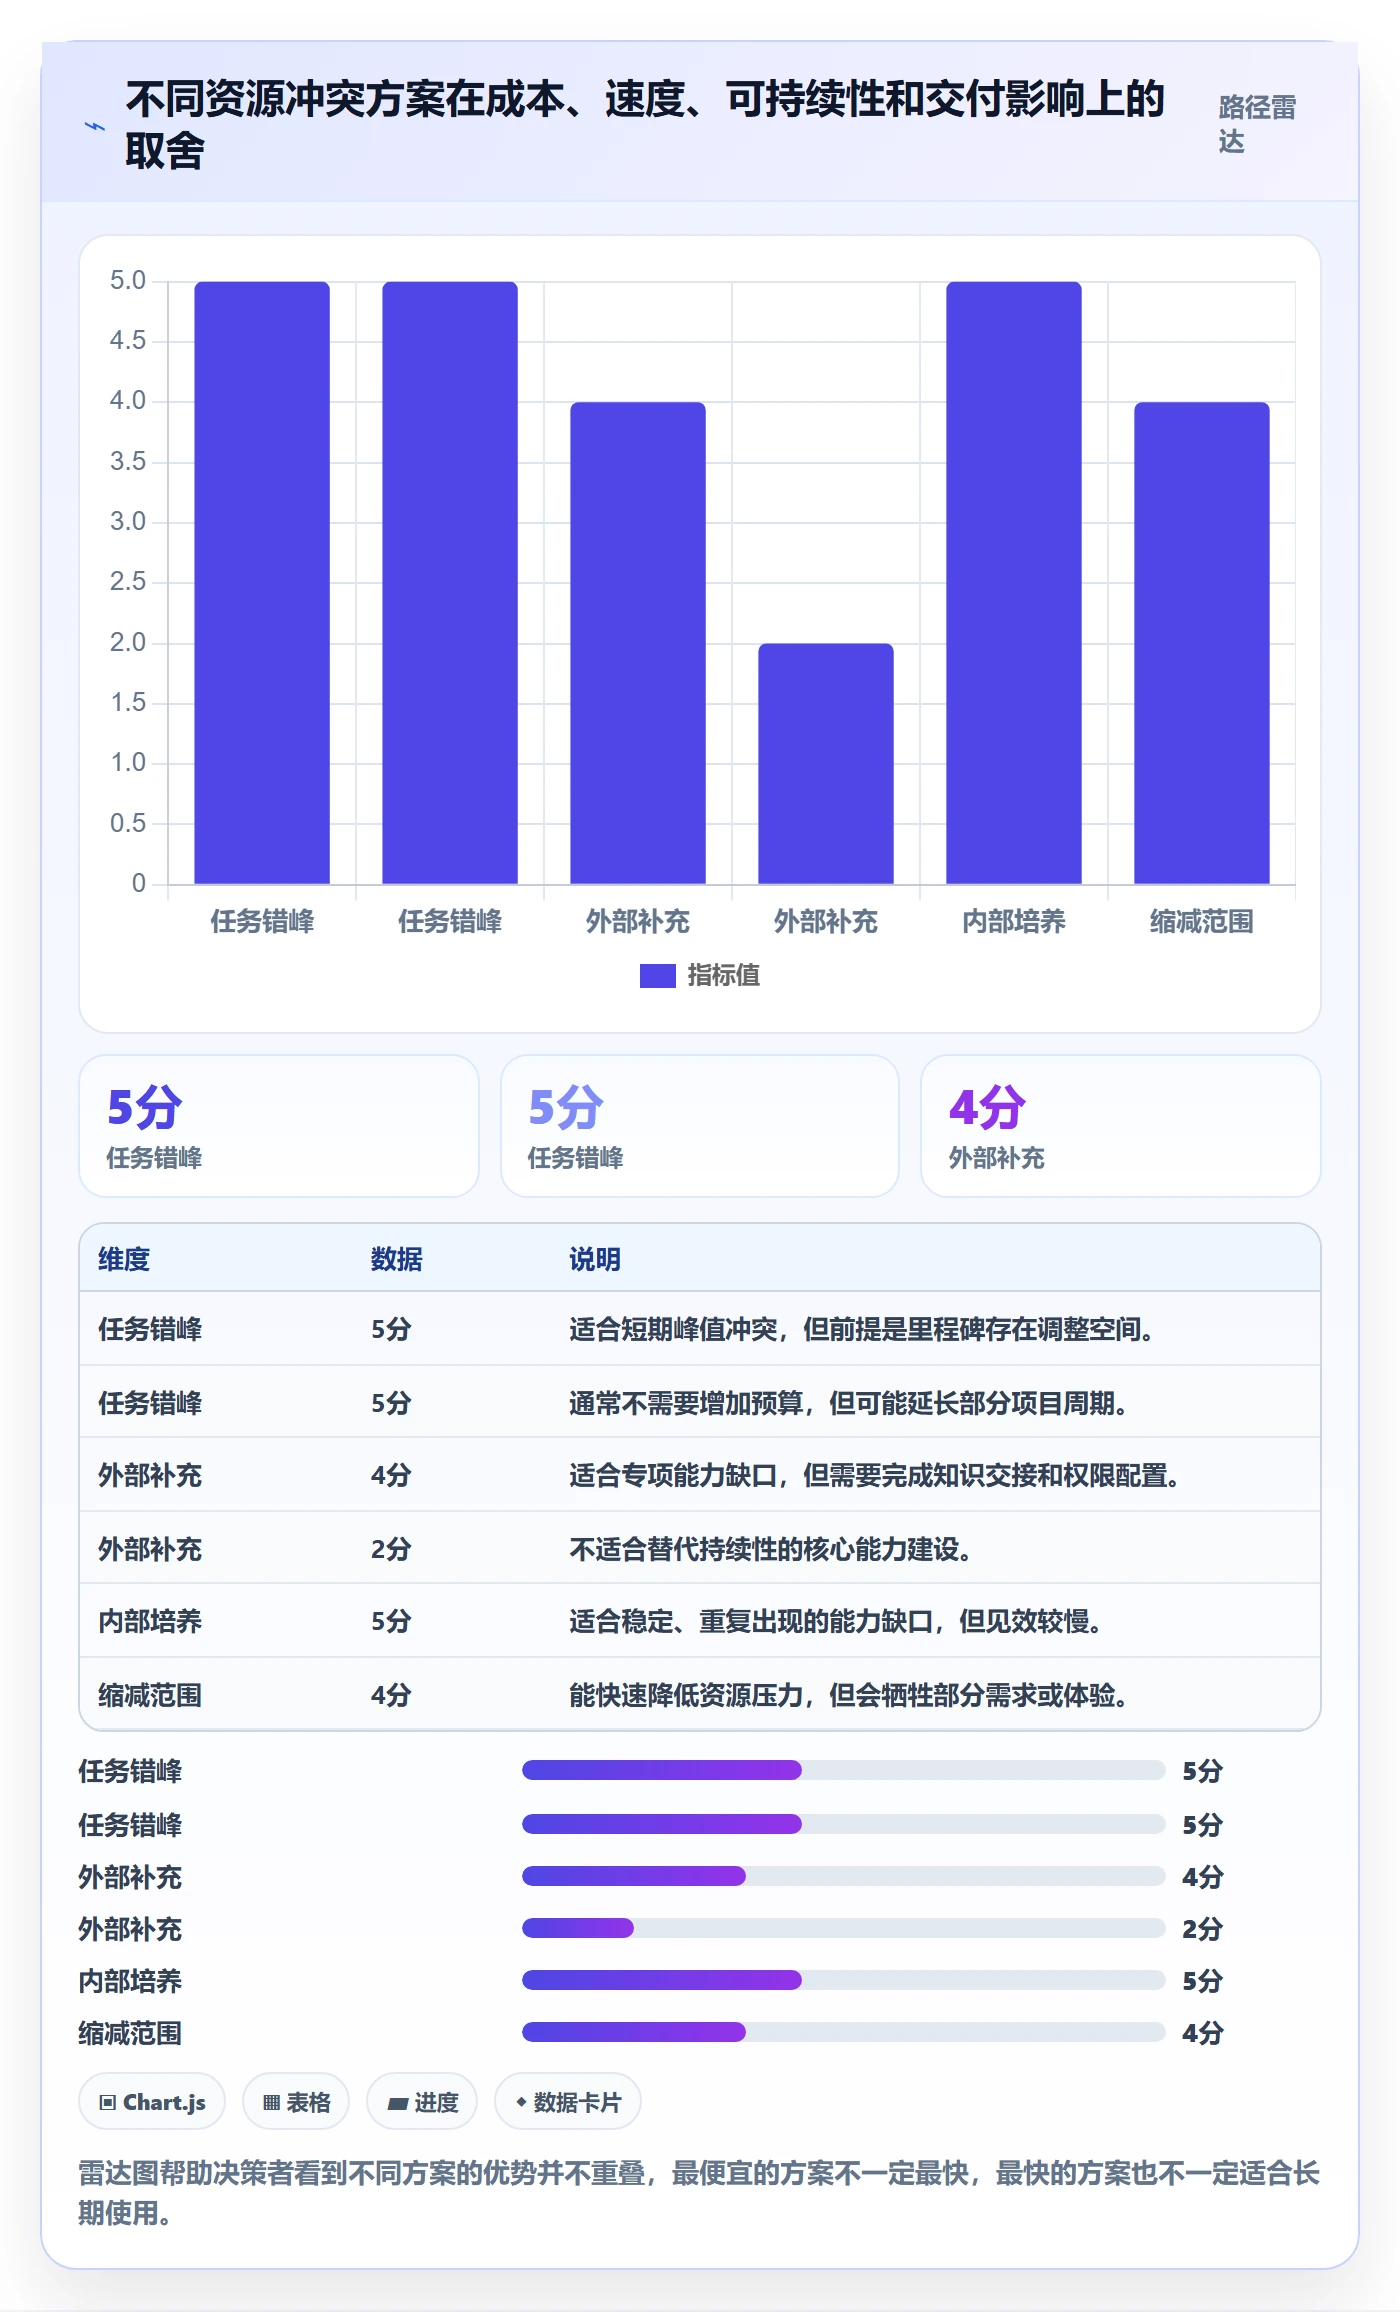This screenshot has height=2312, width=1400.
Task: Select table text 适合稳定、重复出现的能力缺口，但见效较慢。
Action: coord(836,1621)
